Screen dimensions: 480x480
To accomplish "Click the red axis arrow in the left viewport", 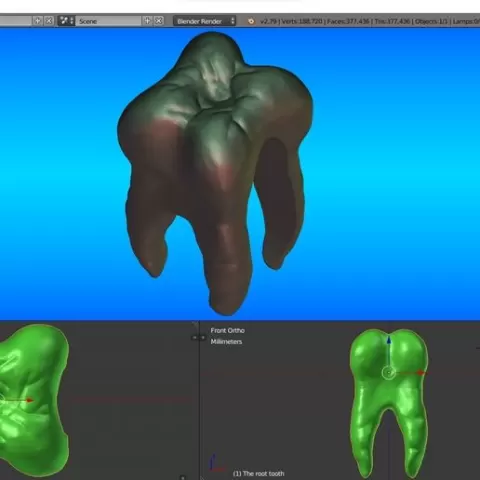I will pyautogui.click(x=30, y=400).
